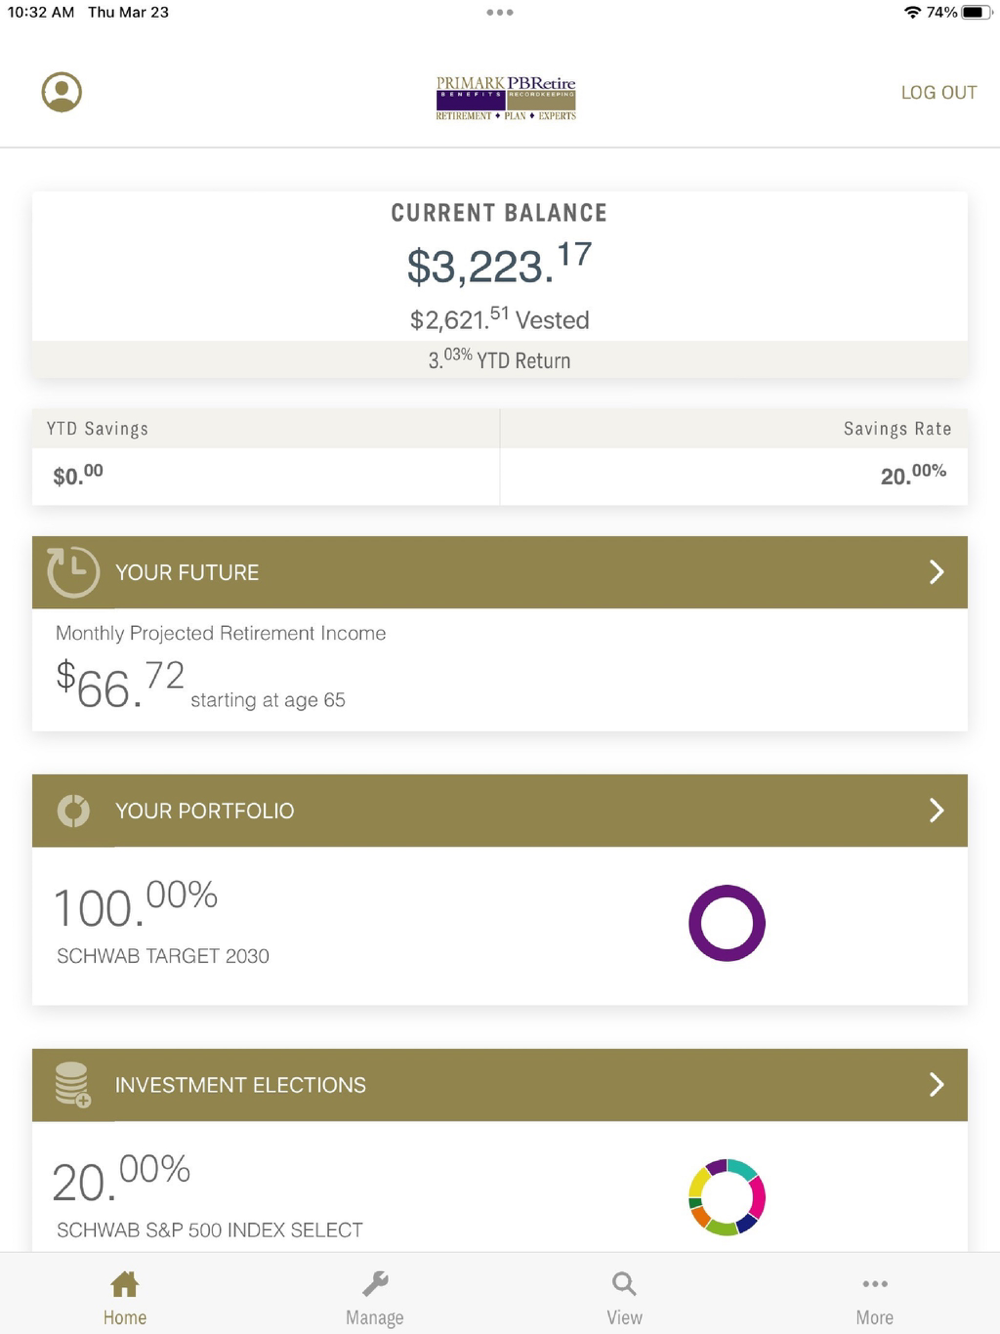This screenshot has height=1334, width=1000.
Task: Tap the PBRetire logo in header
Action: point(505,98)
